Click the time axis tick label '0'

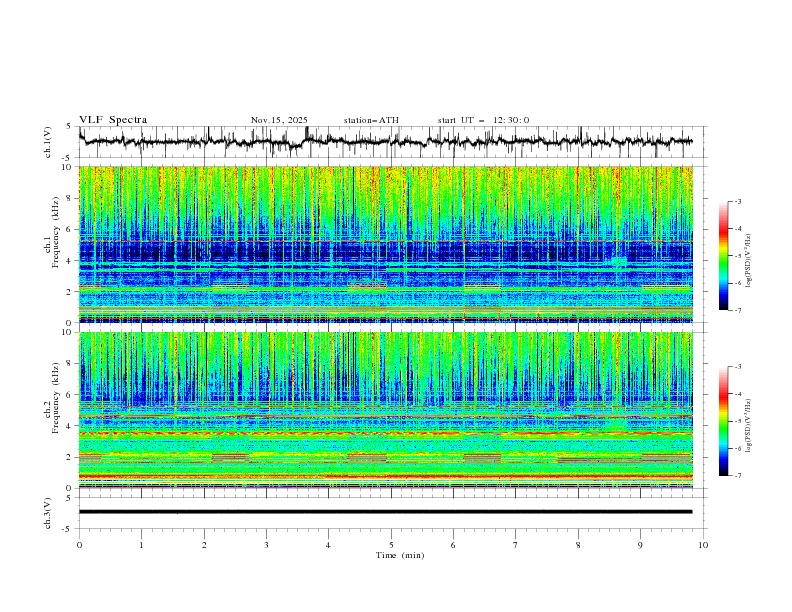[79, 545]
